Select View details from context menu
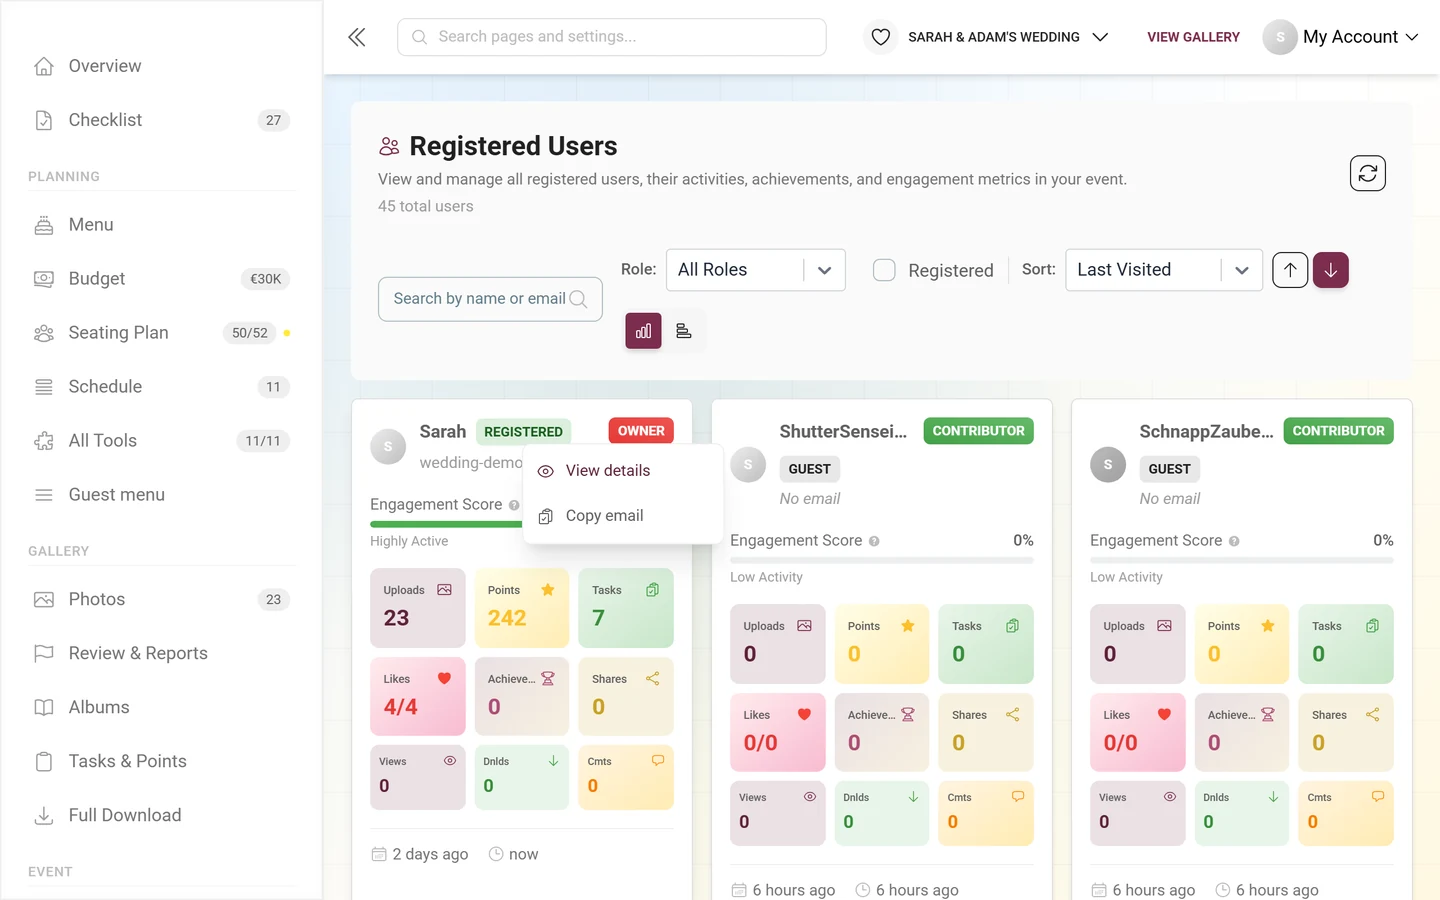1440x900 pixels. tap(622, 471)
